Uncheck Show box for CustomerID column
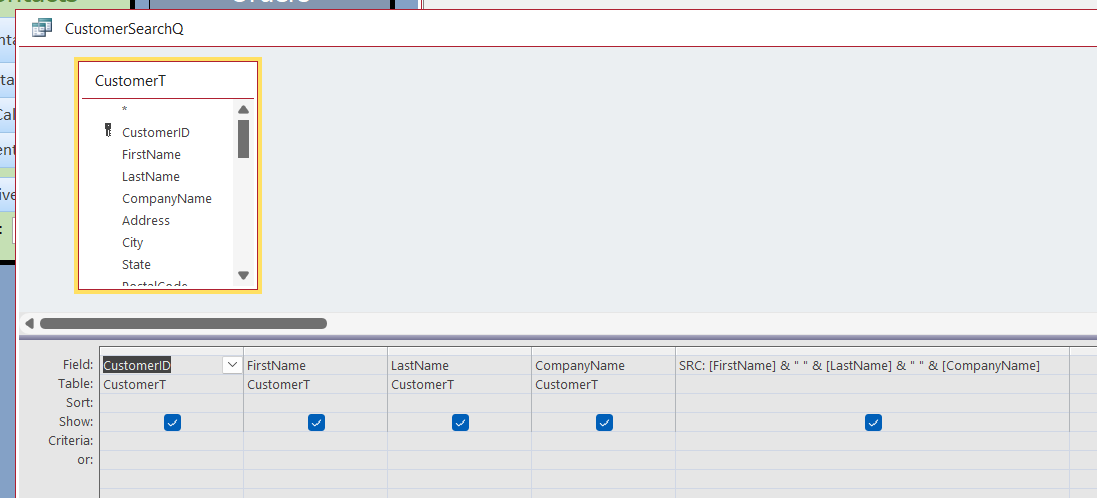Screen dimensions: 1097x498 pos(172,423)
